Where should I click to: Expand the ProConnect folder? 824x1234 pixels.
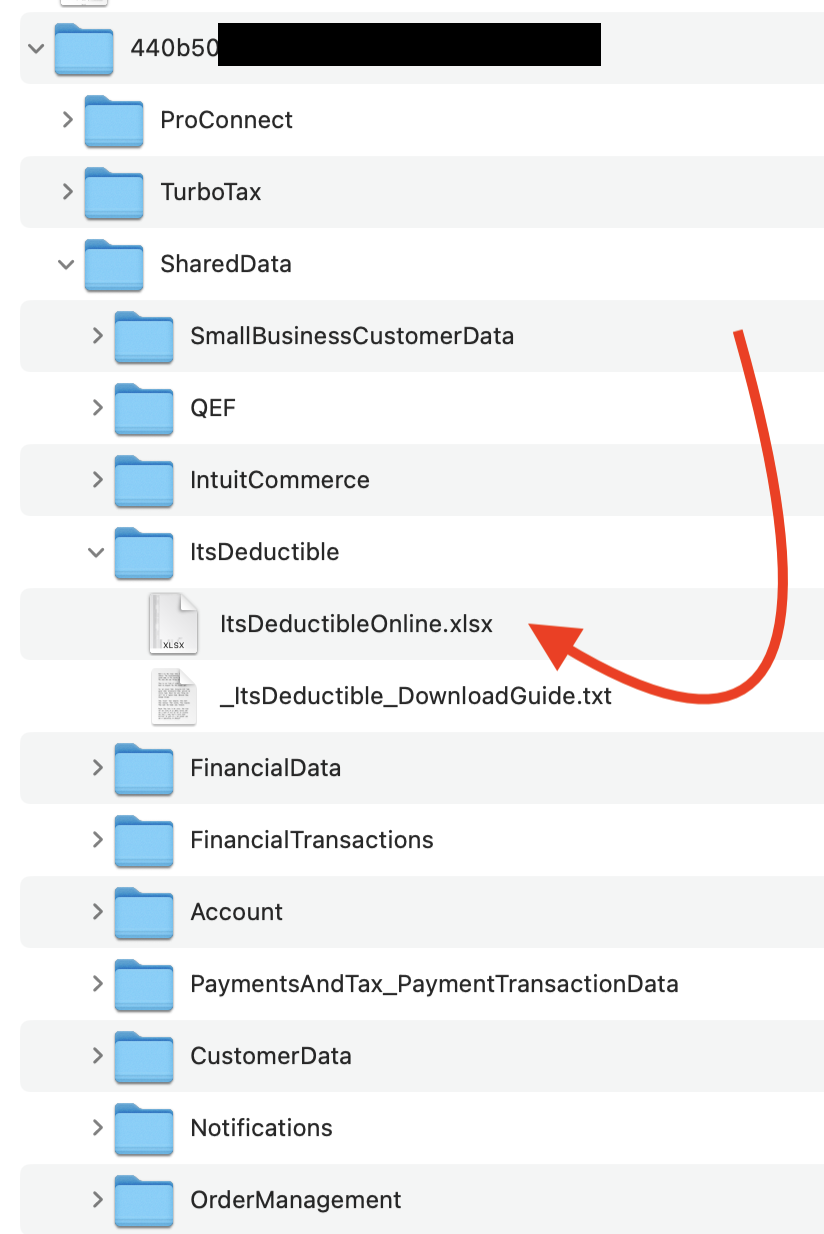pyautogui.click(x=67, y=120)
